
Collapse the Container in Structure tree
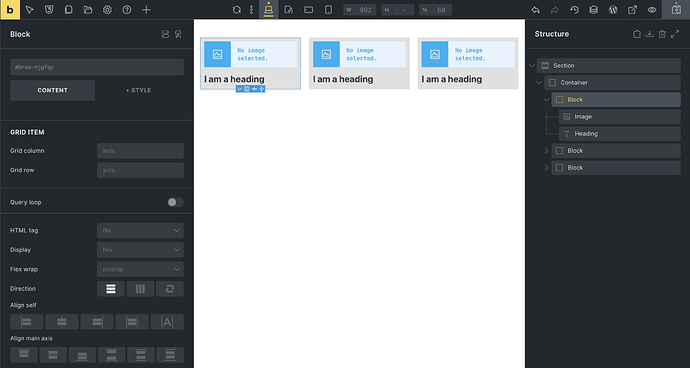click(539, 83)
